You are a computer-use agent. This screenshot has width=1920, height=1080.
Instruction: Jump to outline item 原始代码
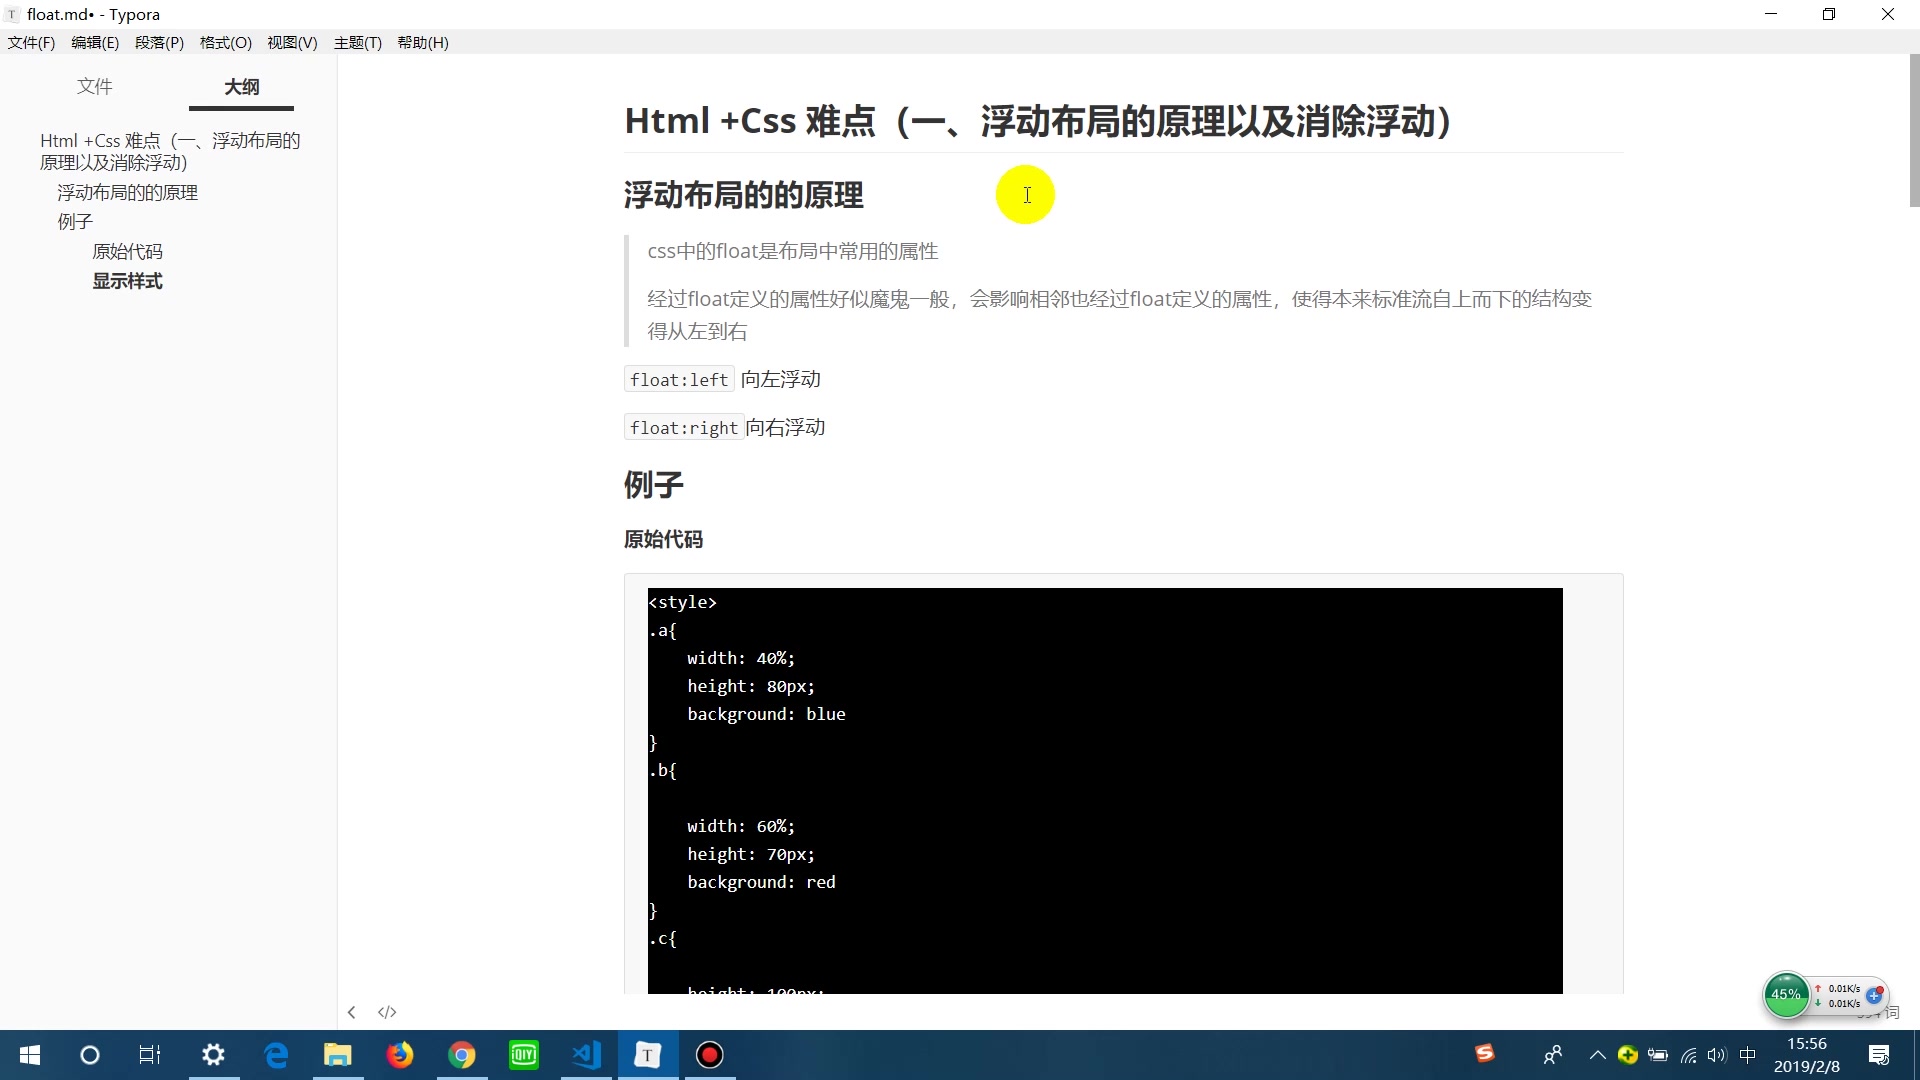click(127, 251)
